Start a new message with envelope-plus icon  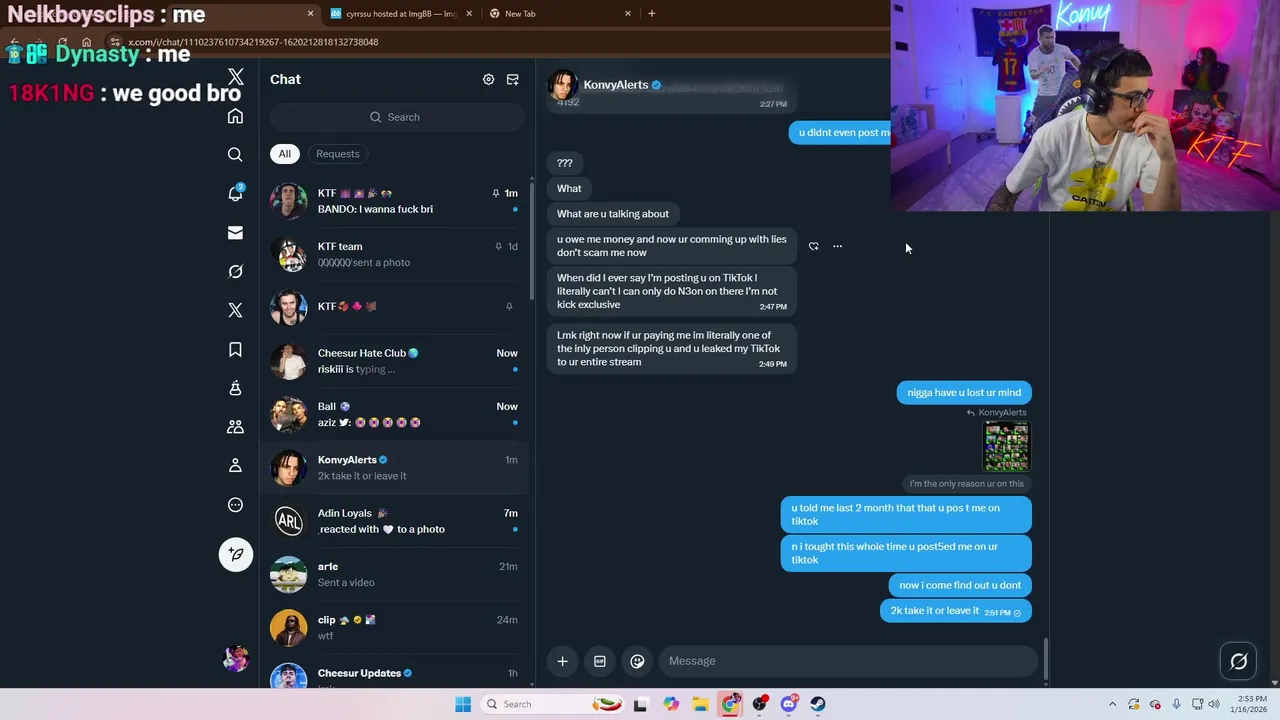(x=512, y=79)
